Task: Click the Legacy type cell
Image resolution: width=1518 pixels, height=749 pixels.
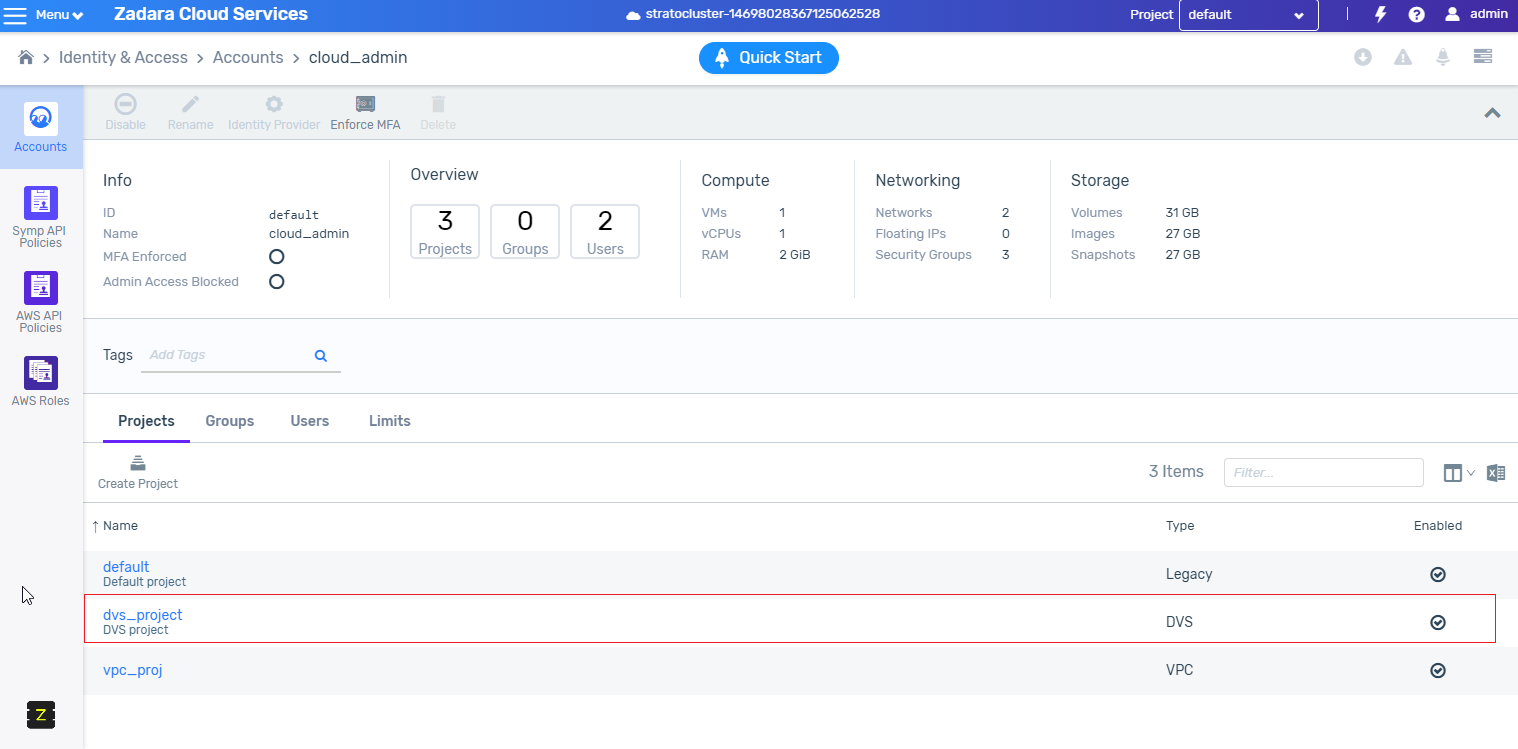Action: tap(1189, 574)
